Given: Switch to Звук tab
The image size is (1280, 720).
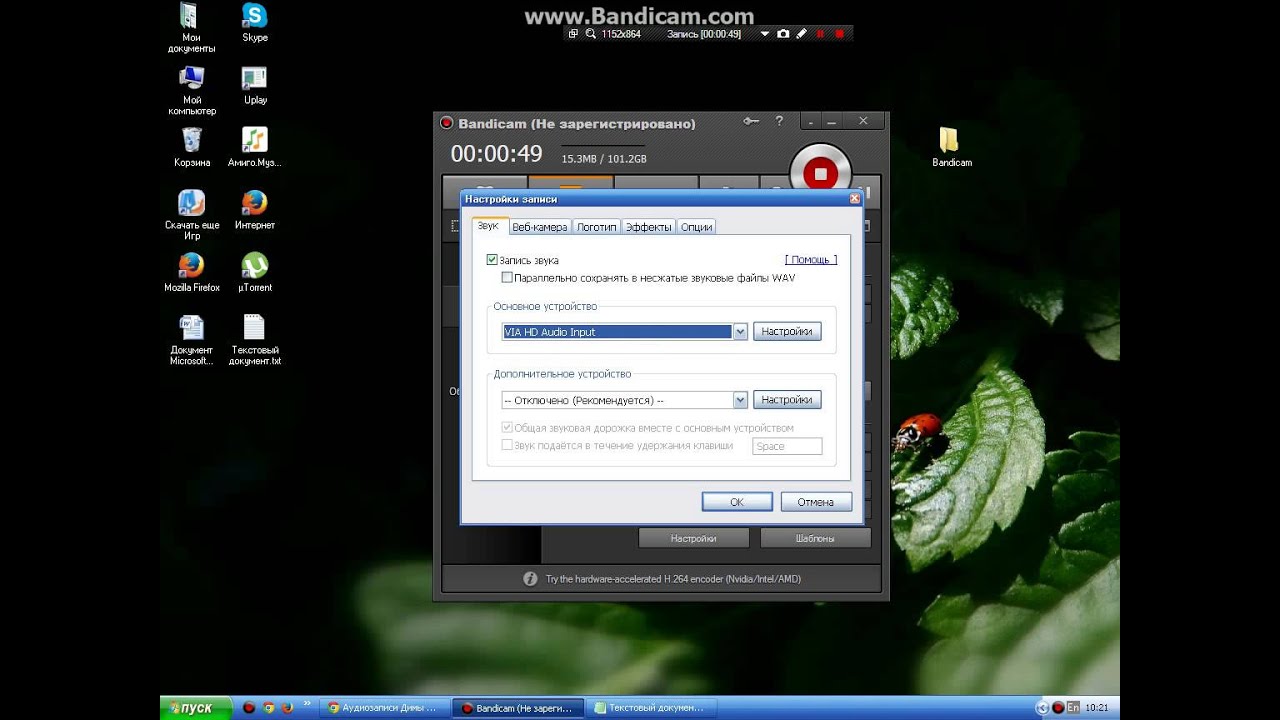Looking at the screenshot, I should (488, 226).
